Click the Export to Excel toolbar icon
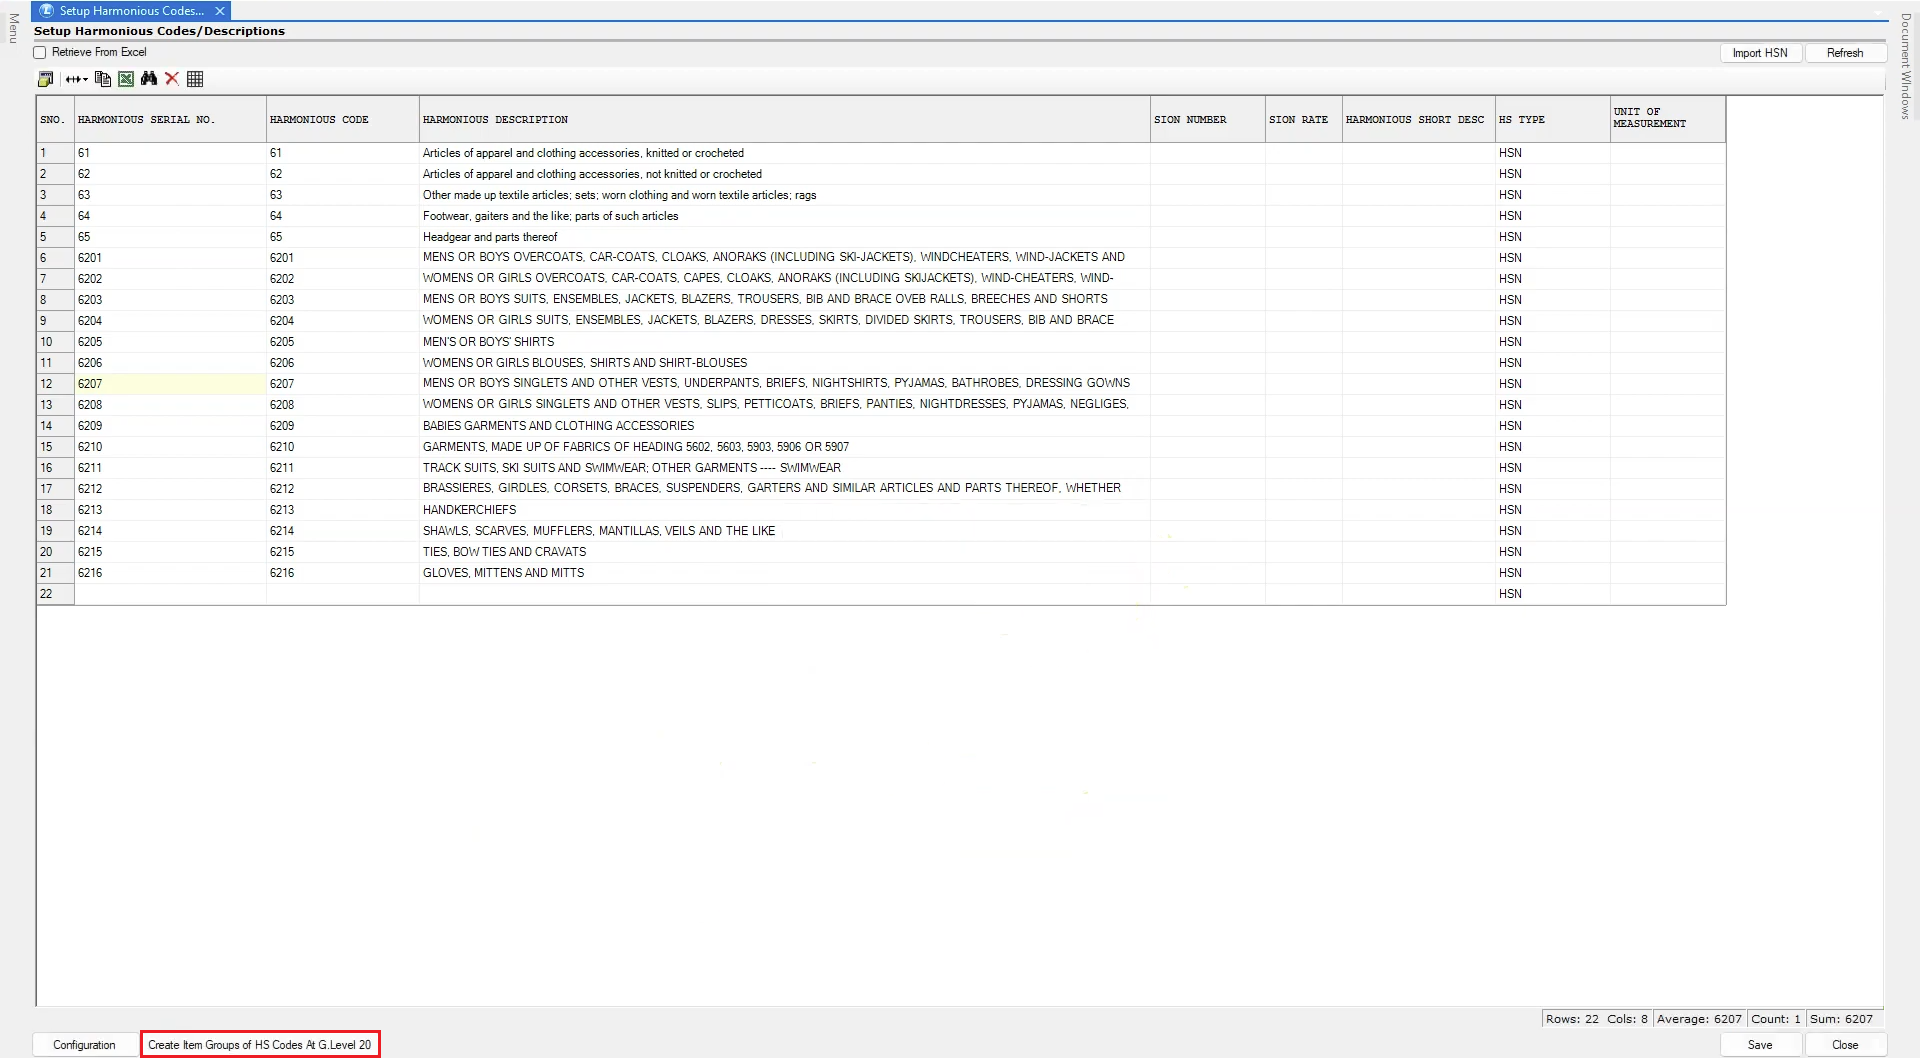Viewport: 1920px width, 1058px height. (x=126, y=79)
